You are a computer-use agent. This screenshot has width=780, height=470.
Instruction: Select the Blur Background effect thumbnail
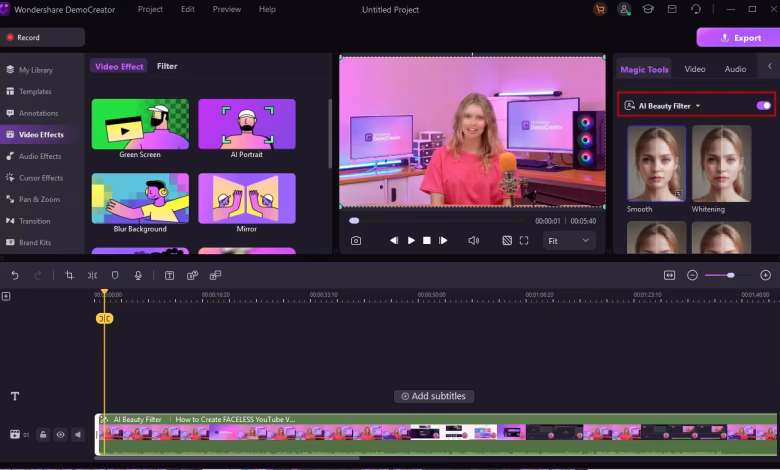(140, 198)
